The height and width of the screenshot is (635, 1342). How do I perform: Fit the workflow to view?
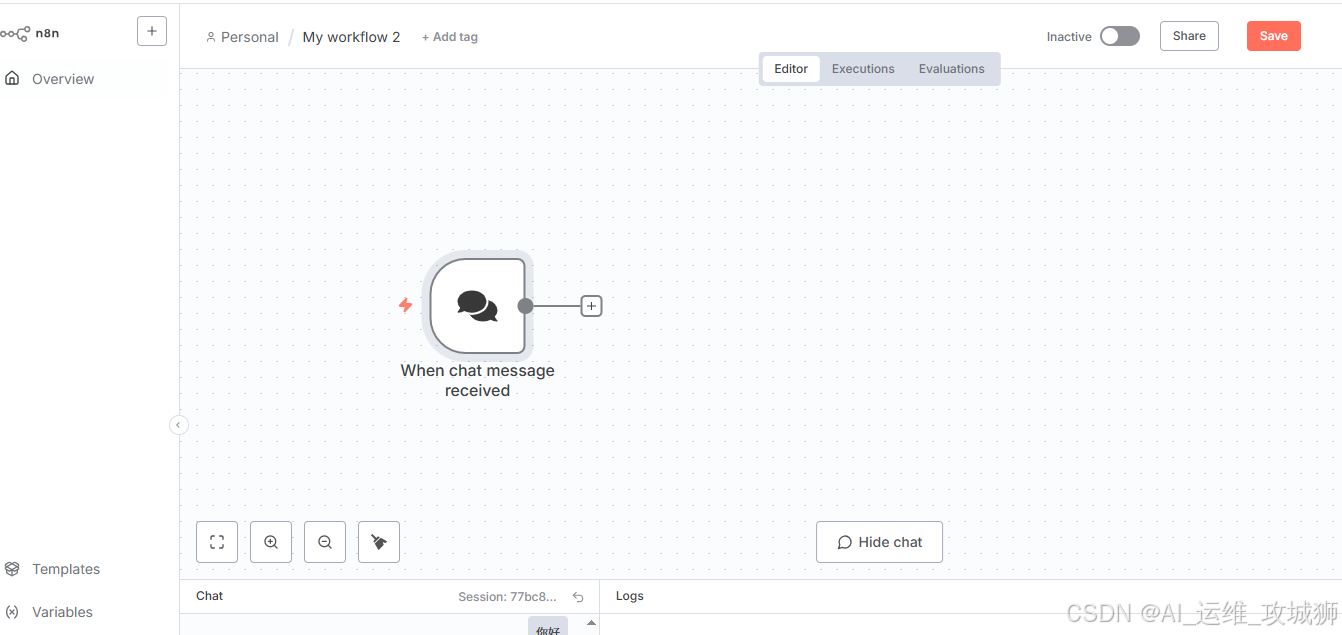point(217,542)
